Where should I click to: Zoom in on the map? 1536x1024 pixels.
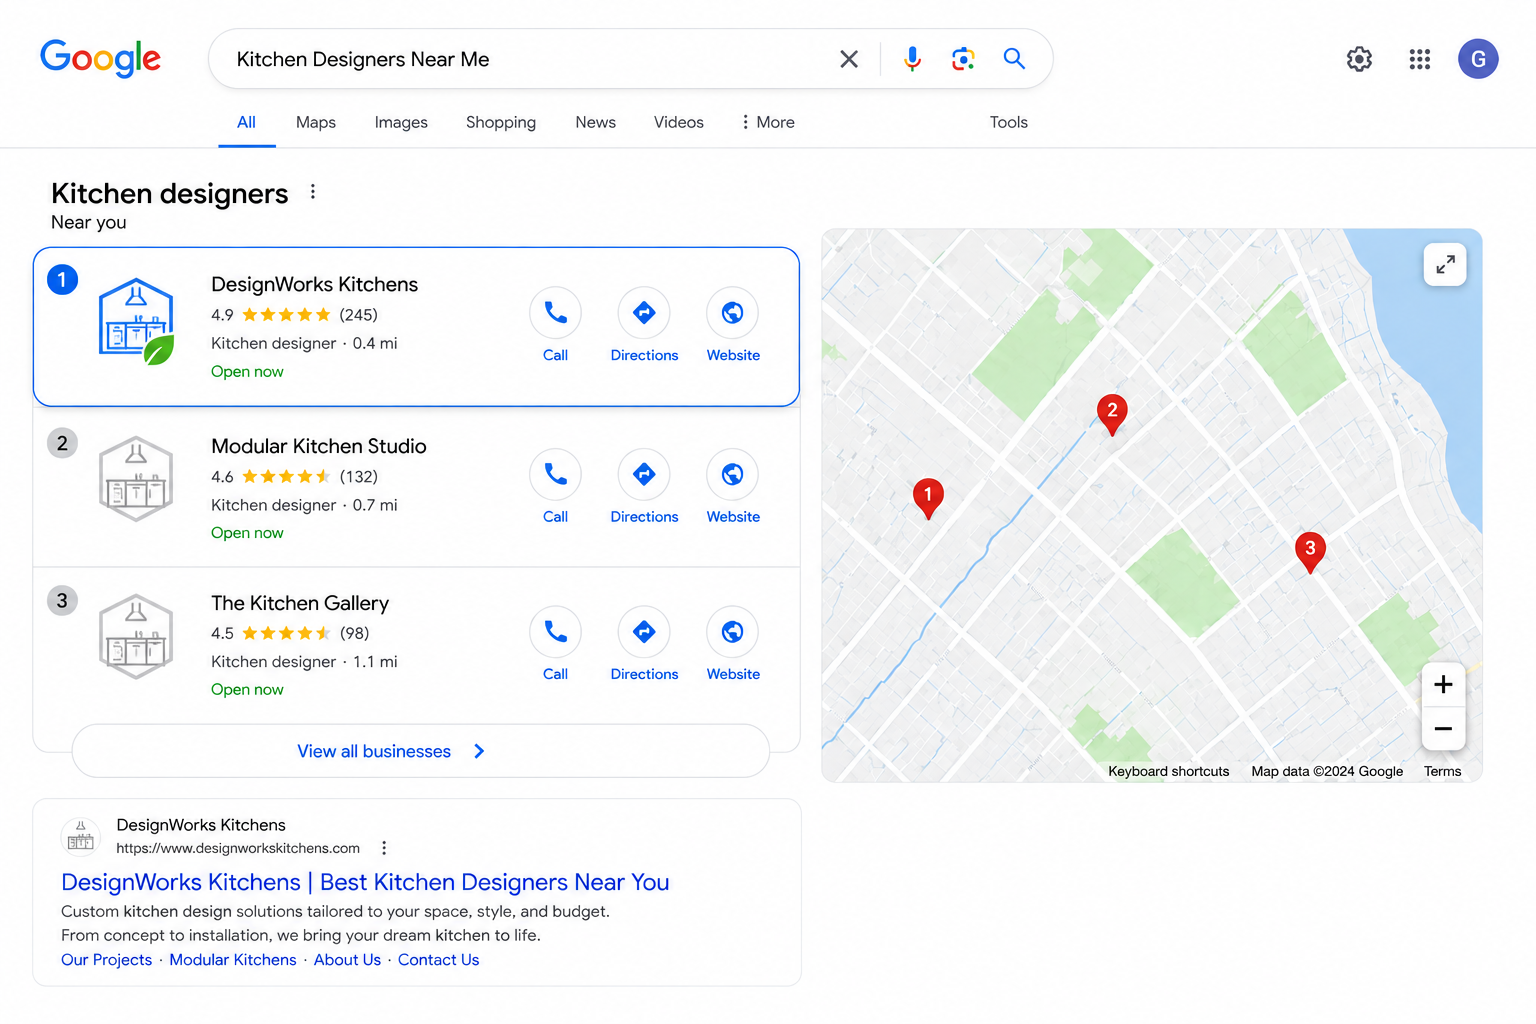[x=1443, y=685]
